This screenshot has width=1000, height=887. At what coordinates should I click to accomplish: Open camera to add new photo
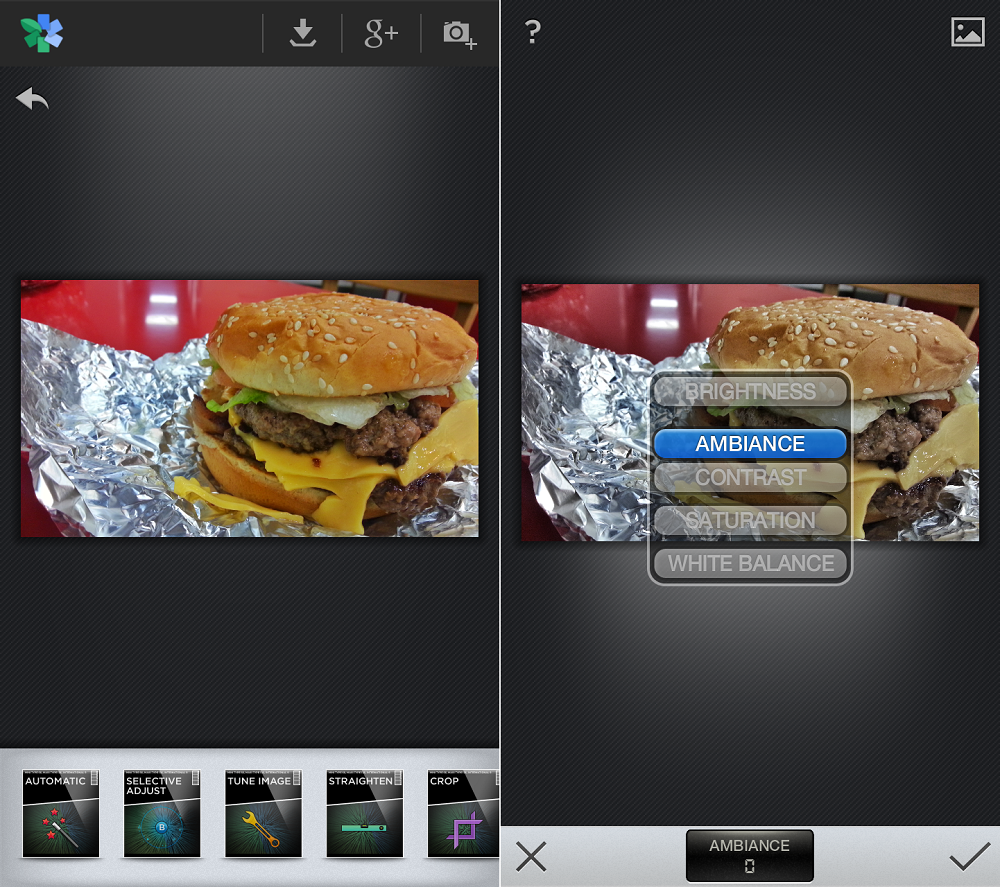coord(460,34)
